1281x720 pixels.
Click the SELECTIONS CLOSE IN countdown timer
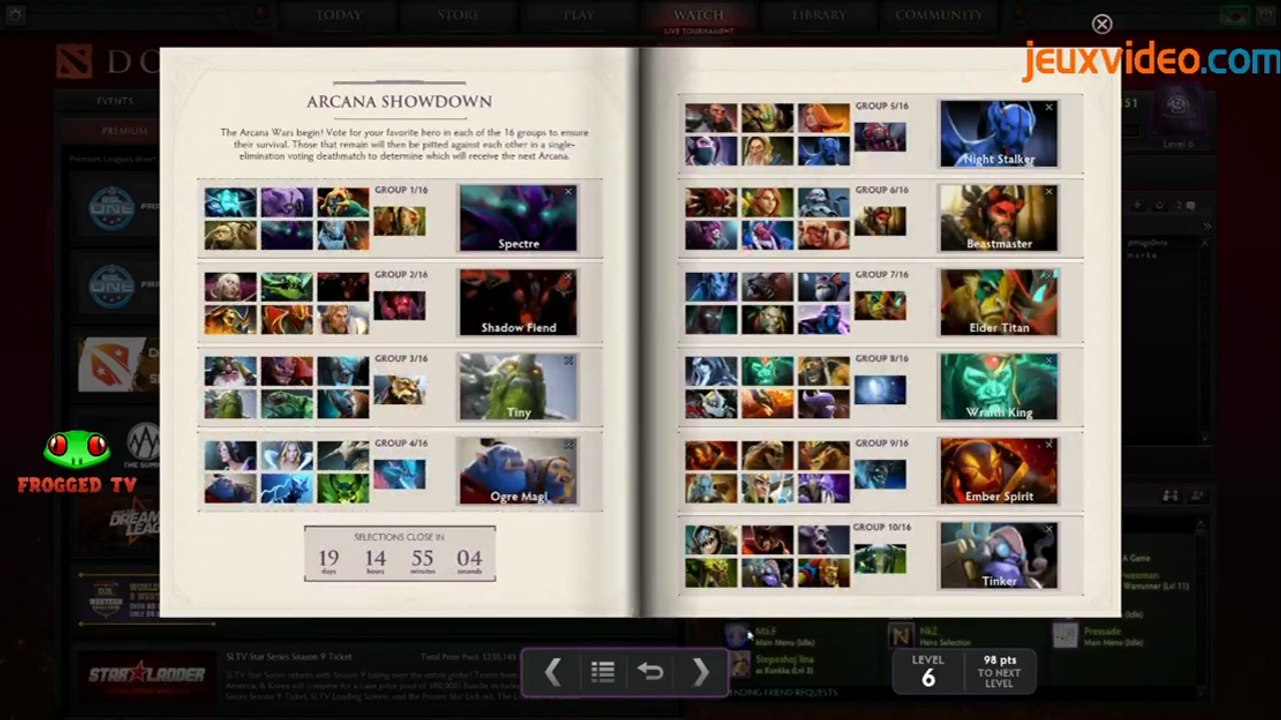pyautogui.click(x=399, y=553)
